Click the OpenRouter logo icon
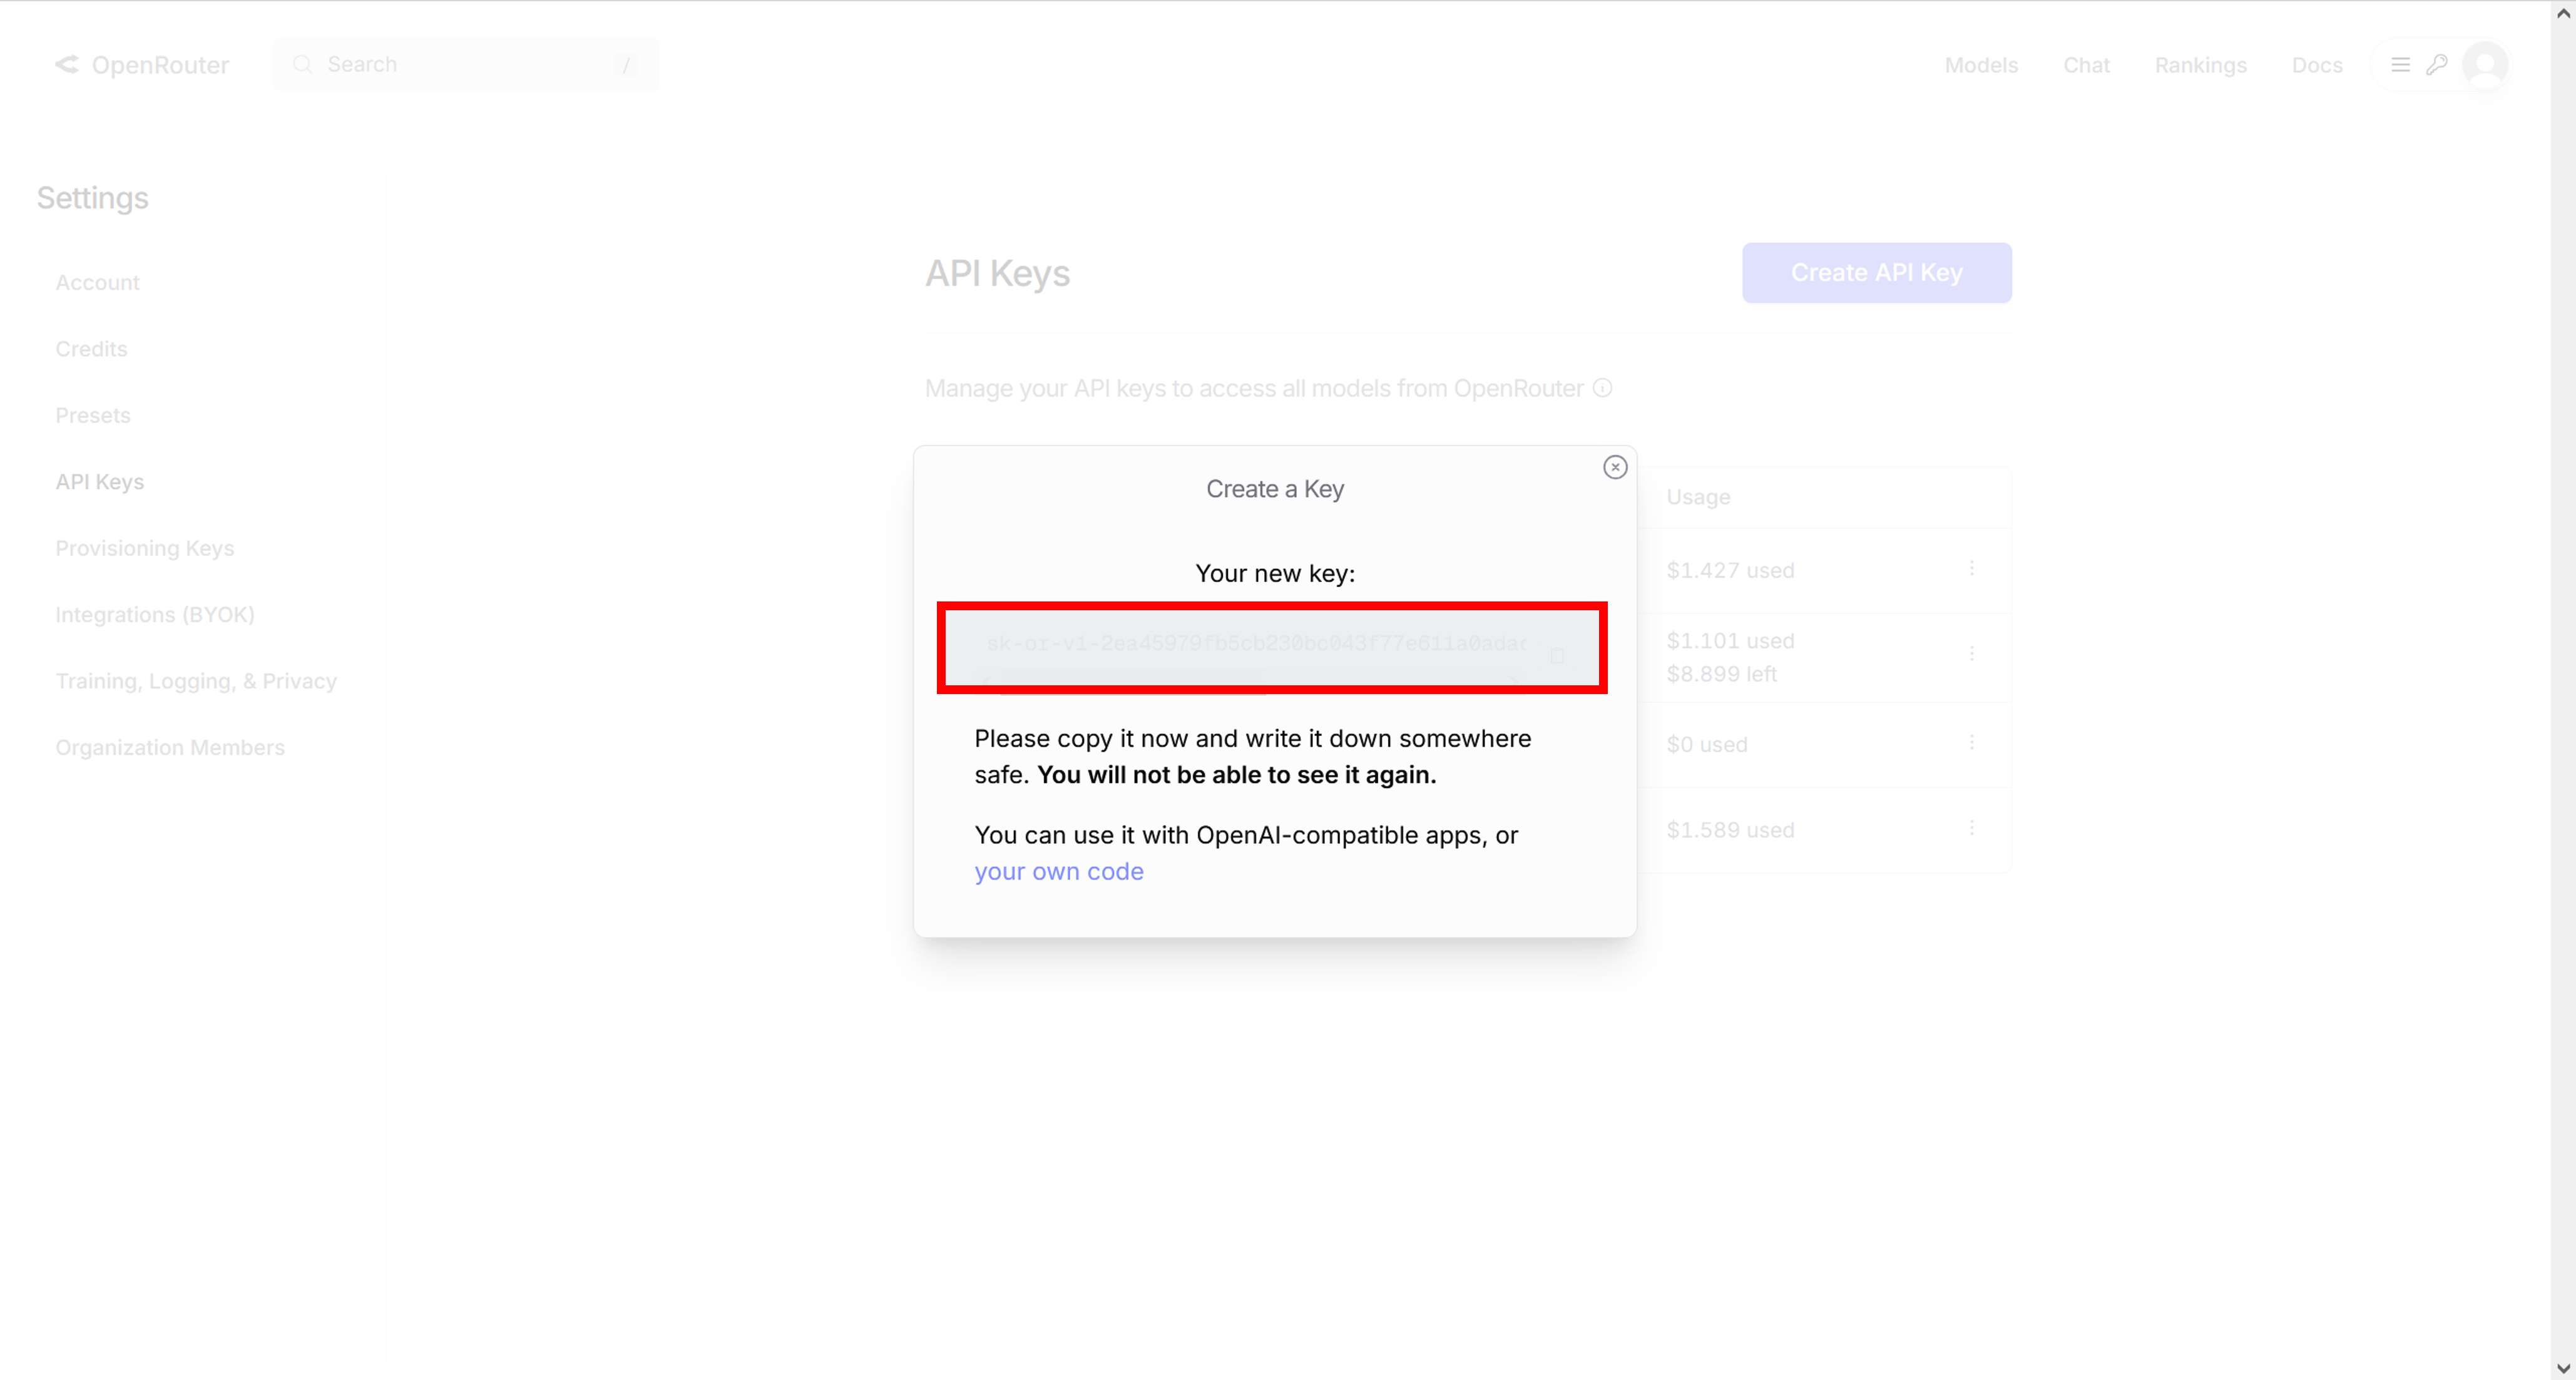This screenshot has height=1380, width=2576. (67, 65)
